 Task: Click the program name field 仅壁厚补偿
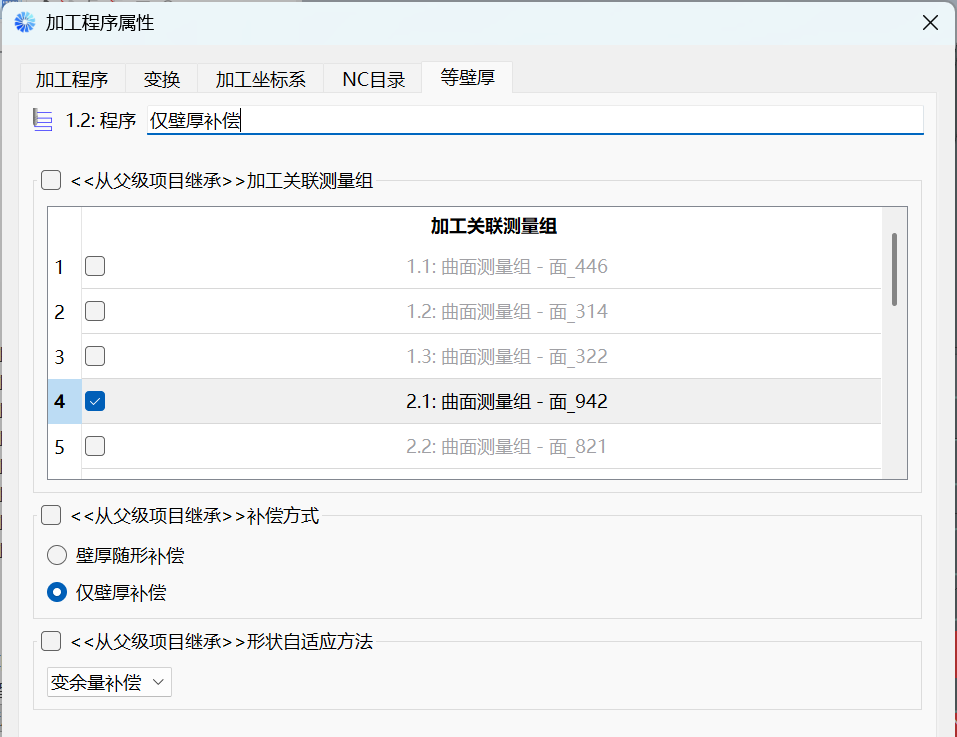[x=534, y=120]
